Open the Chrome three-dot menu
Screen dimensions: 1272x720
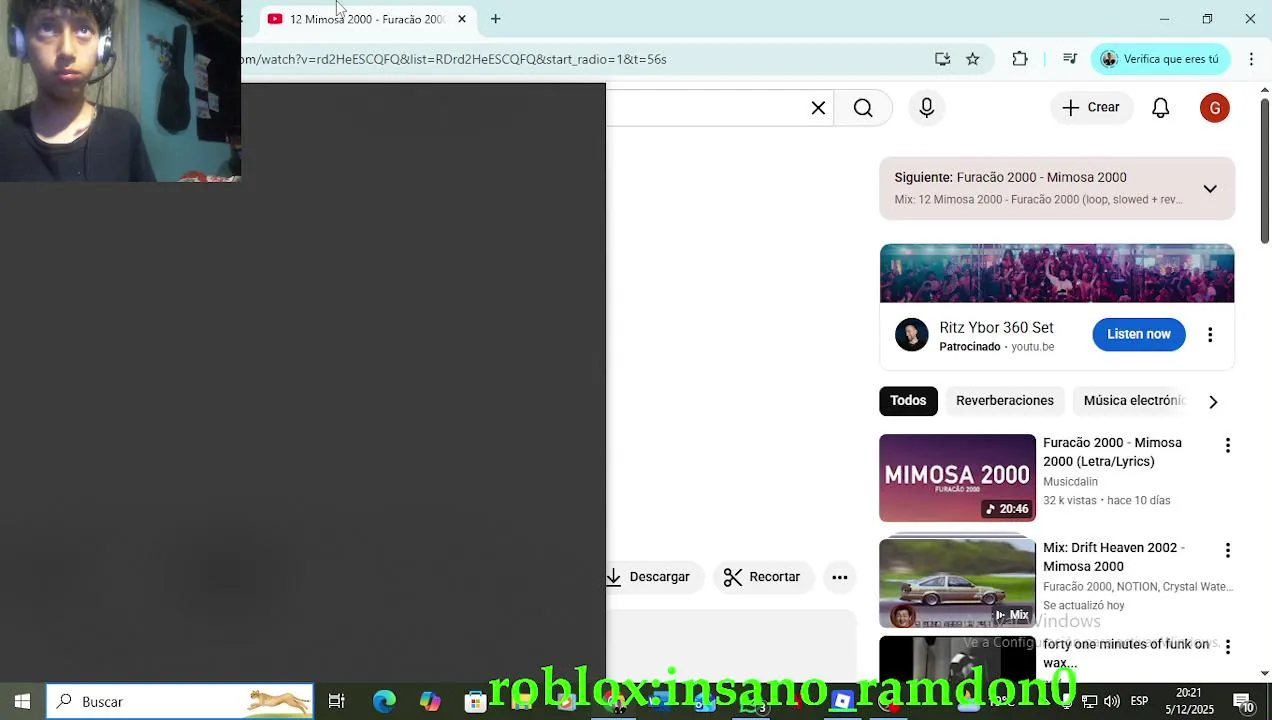[1251, 59]
